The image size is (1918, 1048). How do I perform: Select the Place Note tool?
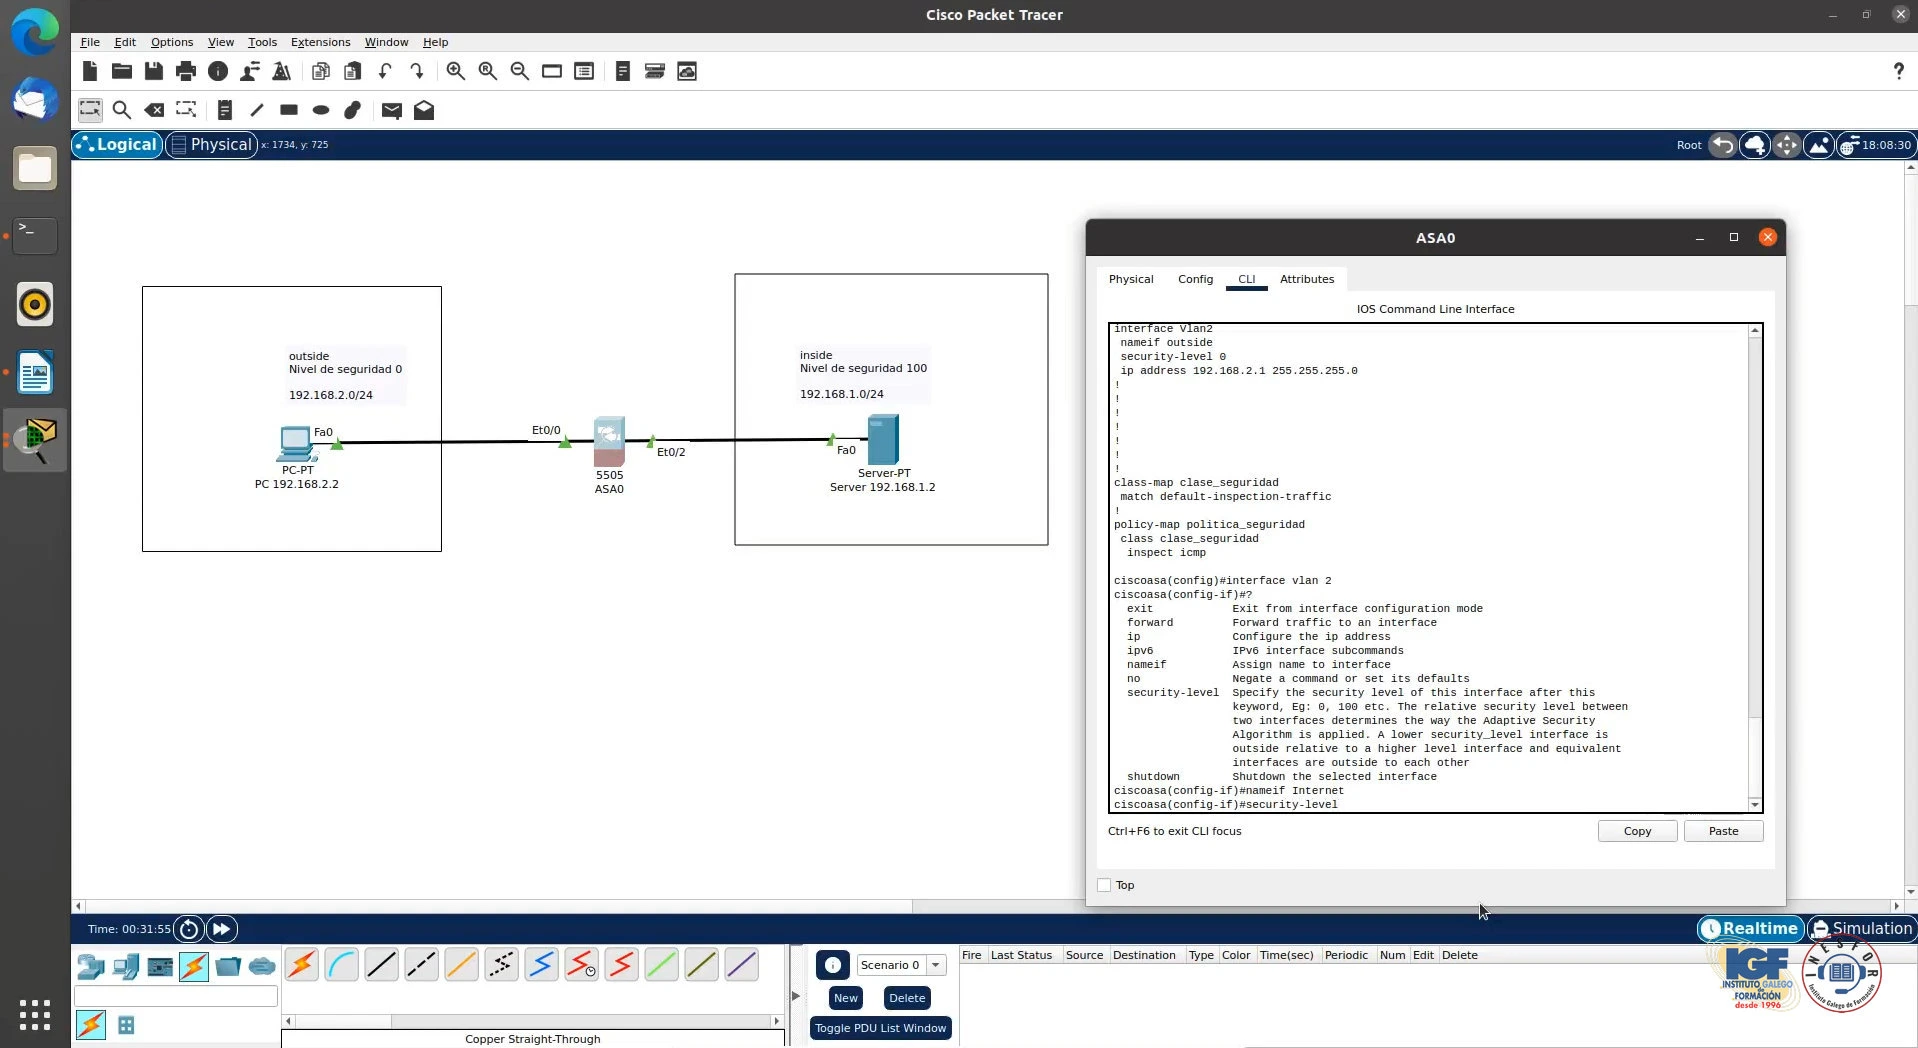[x=224, y=110]
